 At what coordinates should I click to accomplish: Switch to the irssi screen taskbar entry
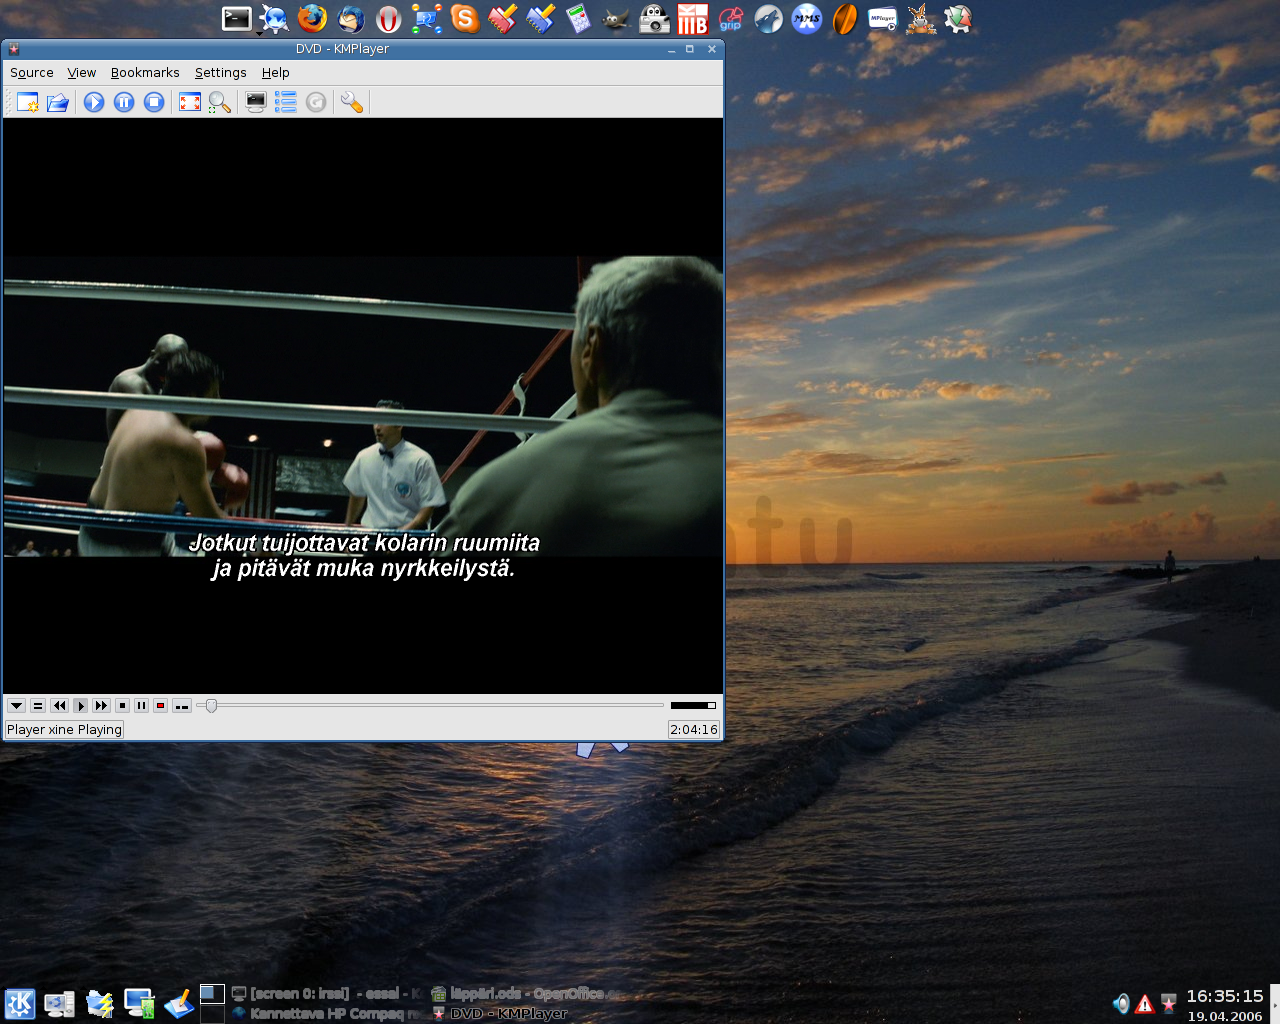tap(327, 994)
